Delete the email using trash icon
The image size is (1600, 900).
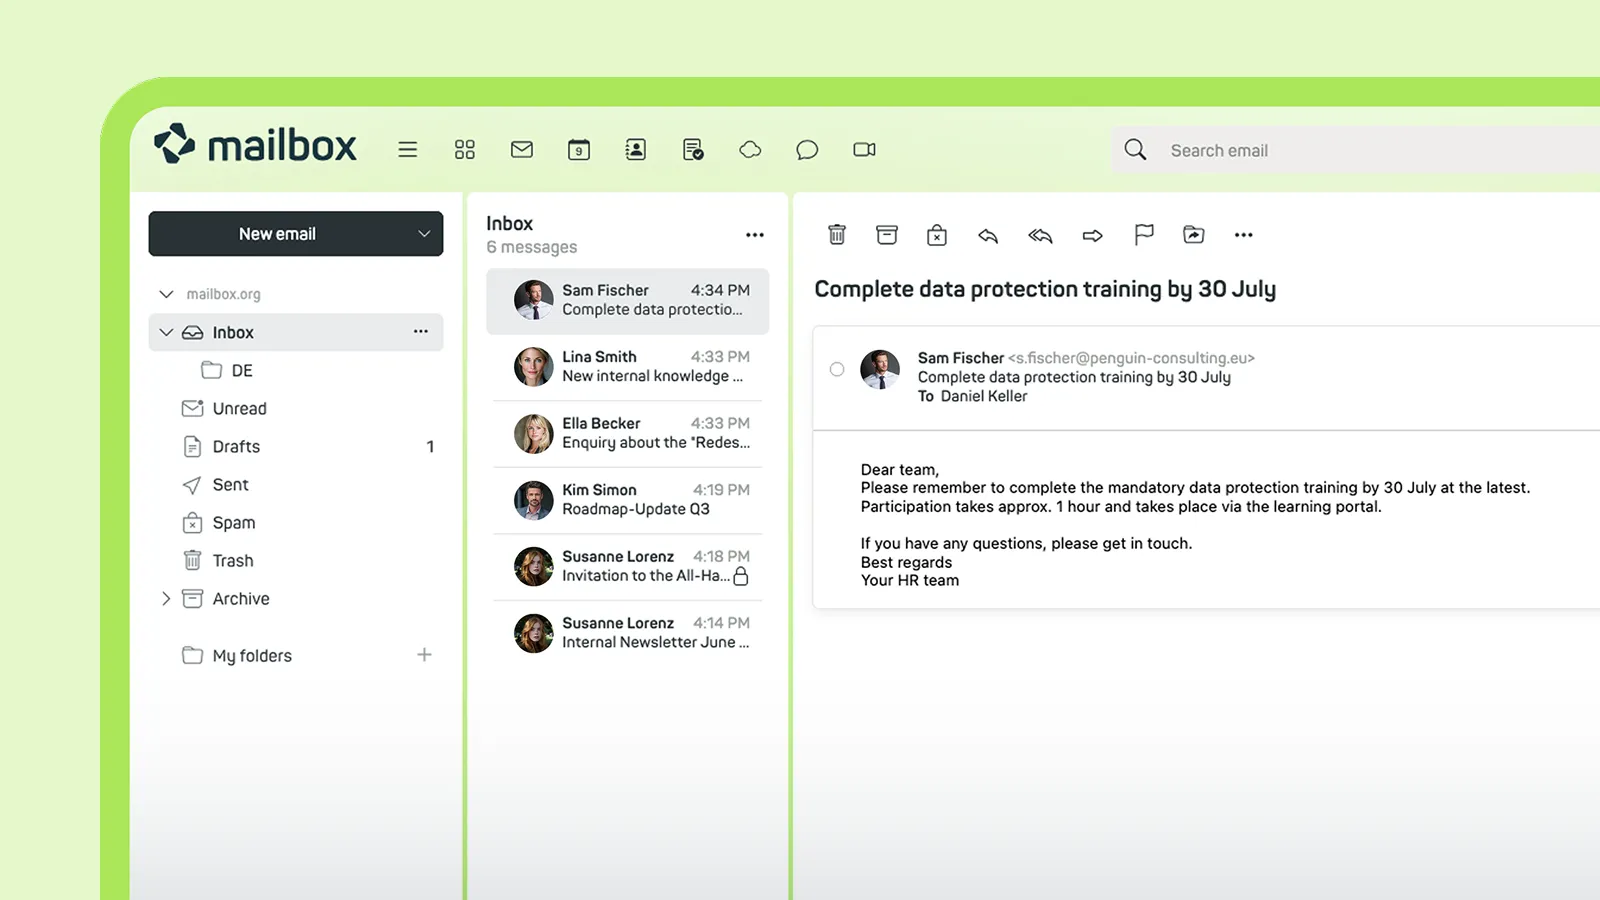837,234
